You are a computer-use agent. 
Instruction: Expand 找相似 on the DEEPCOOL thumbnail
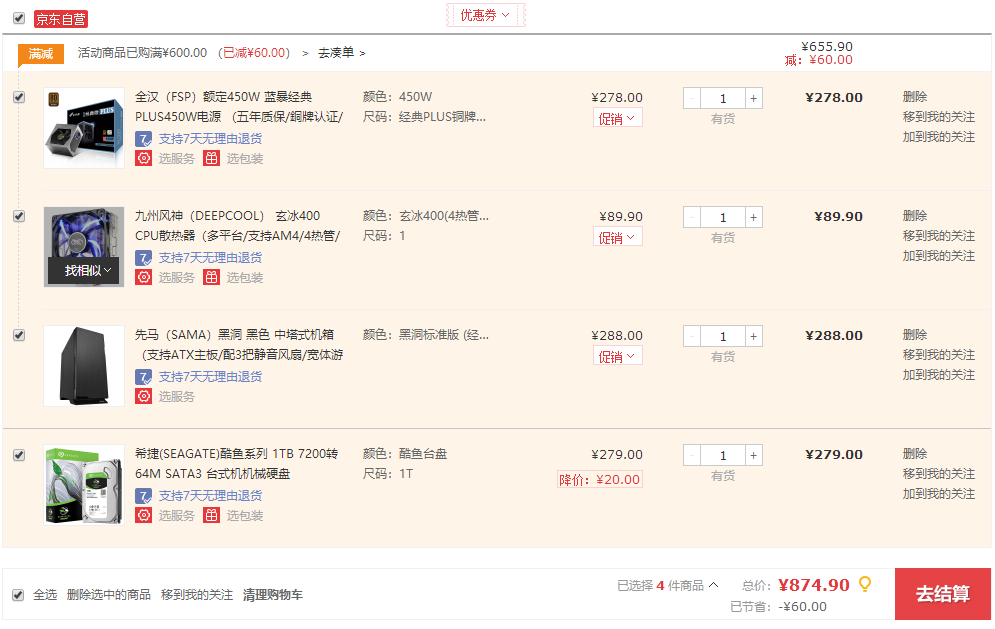click(83, 271)
